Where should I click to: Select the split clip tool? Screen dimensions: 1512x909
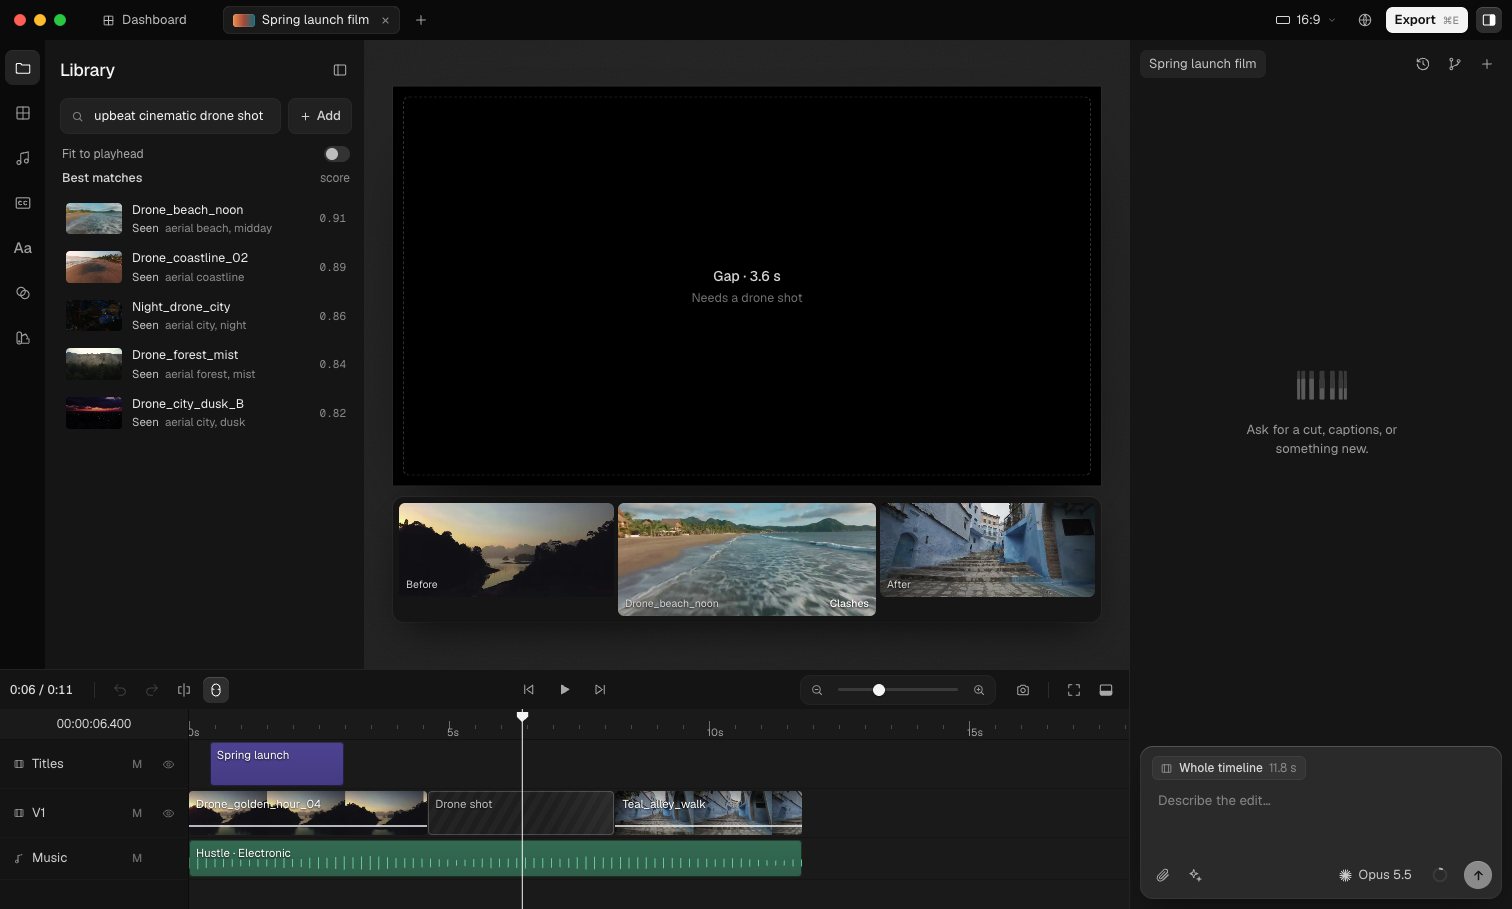click(184, 690)
